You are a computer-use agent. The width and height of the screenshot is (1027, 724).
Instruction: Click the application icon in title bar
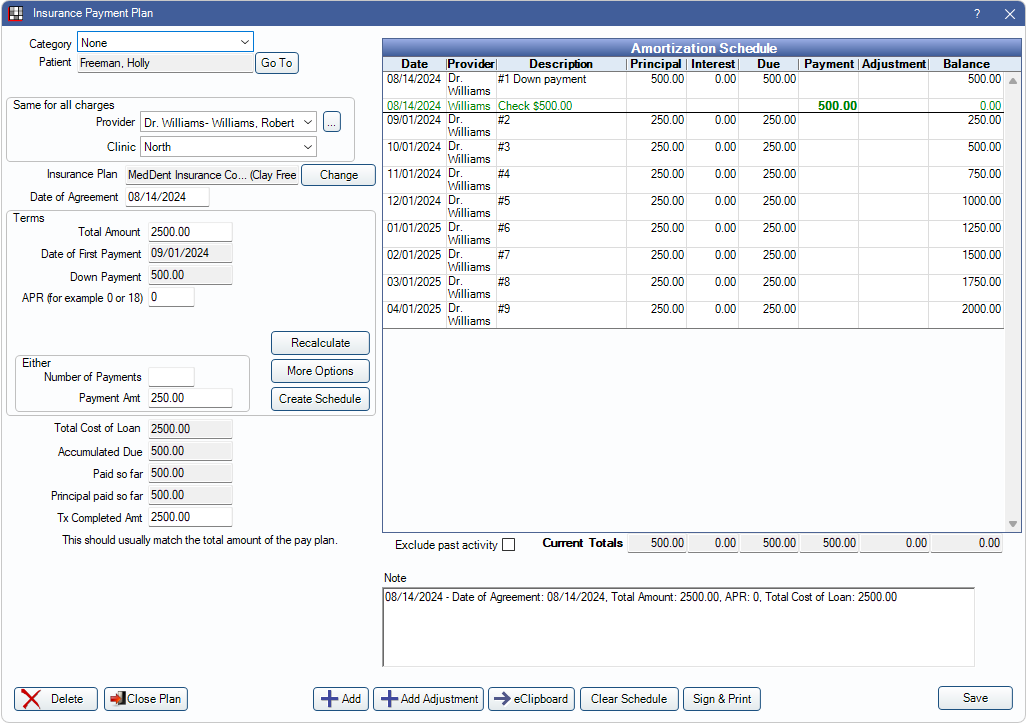pyautogui.click(x=15, y=14)
